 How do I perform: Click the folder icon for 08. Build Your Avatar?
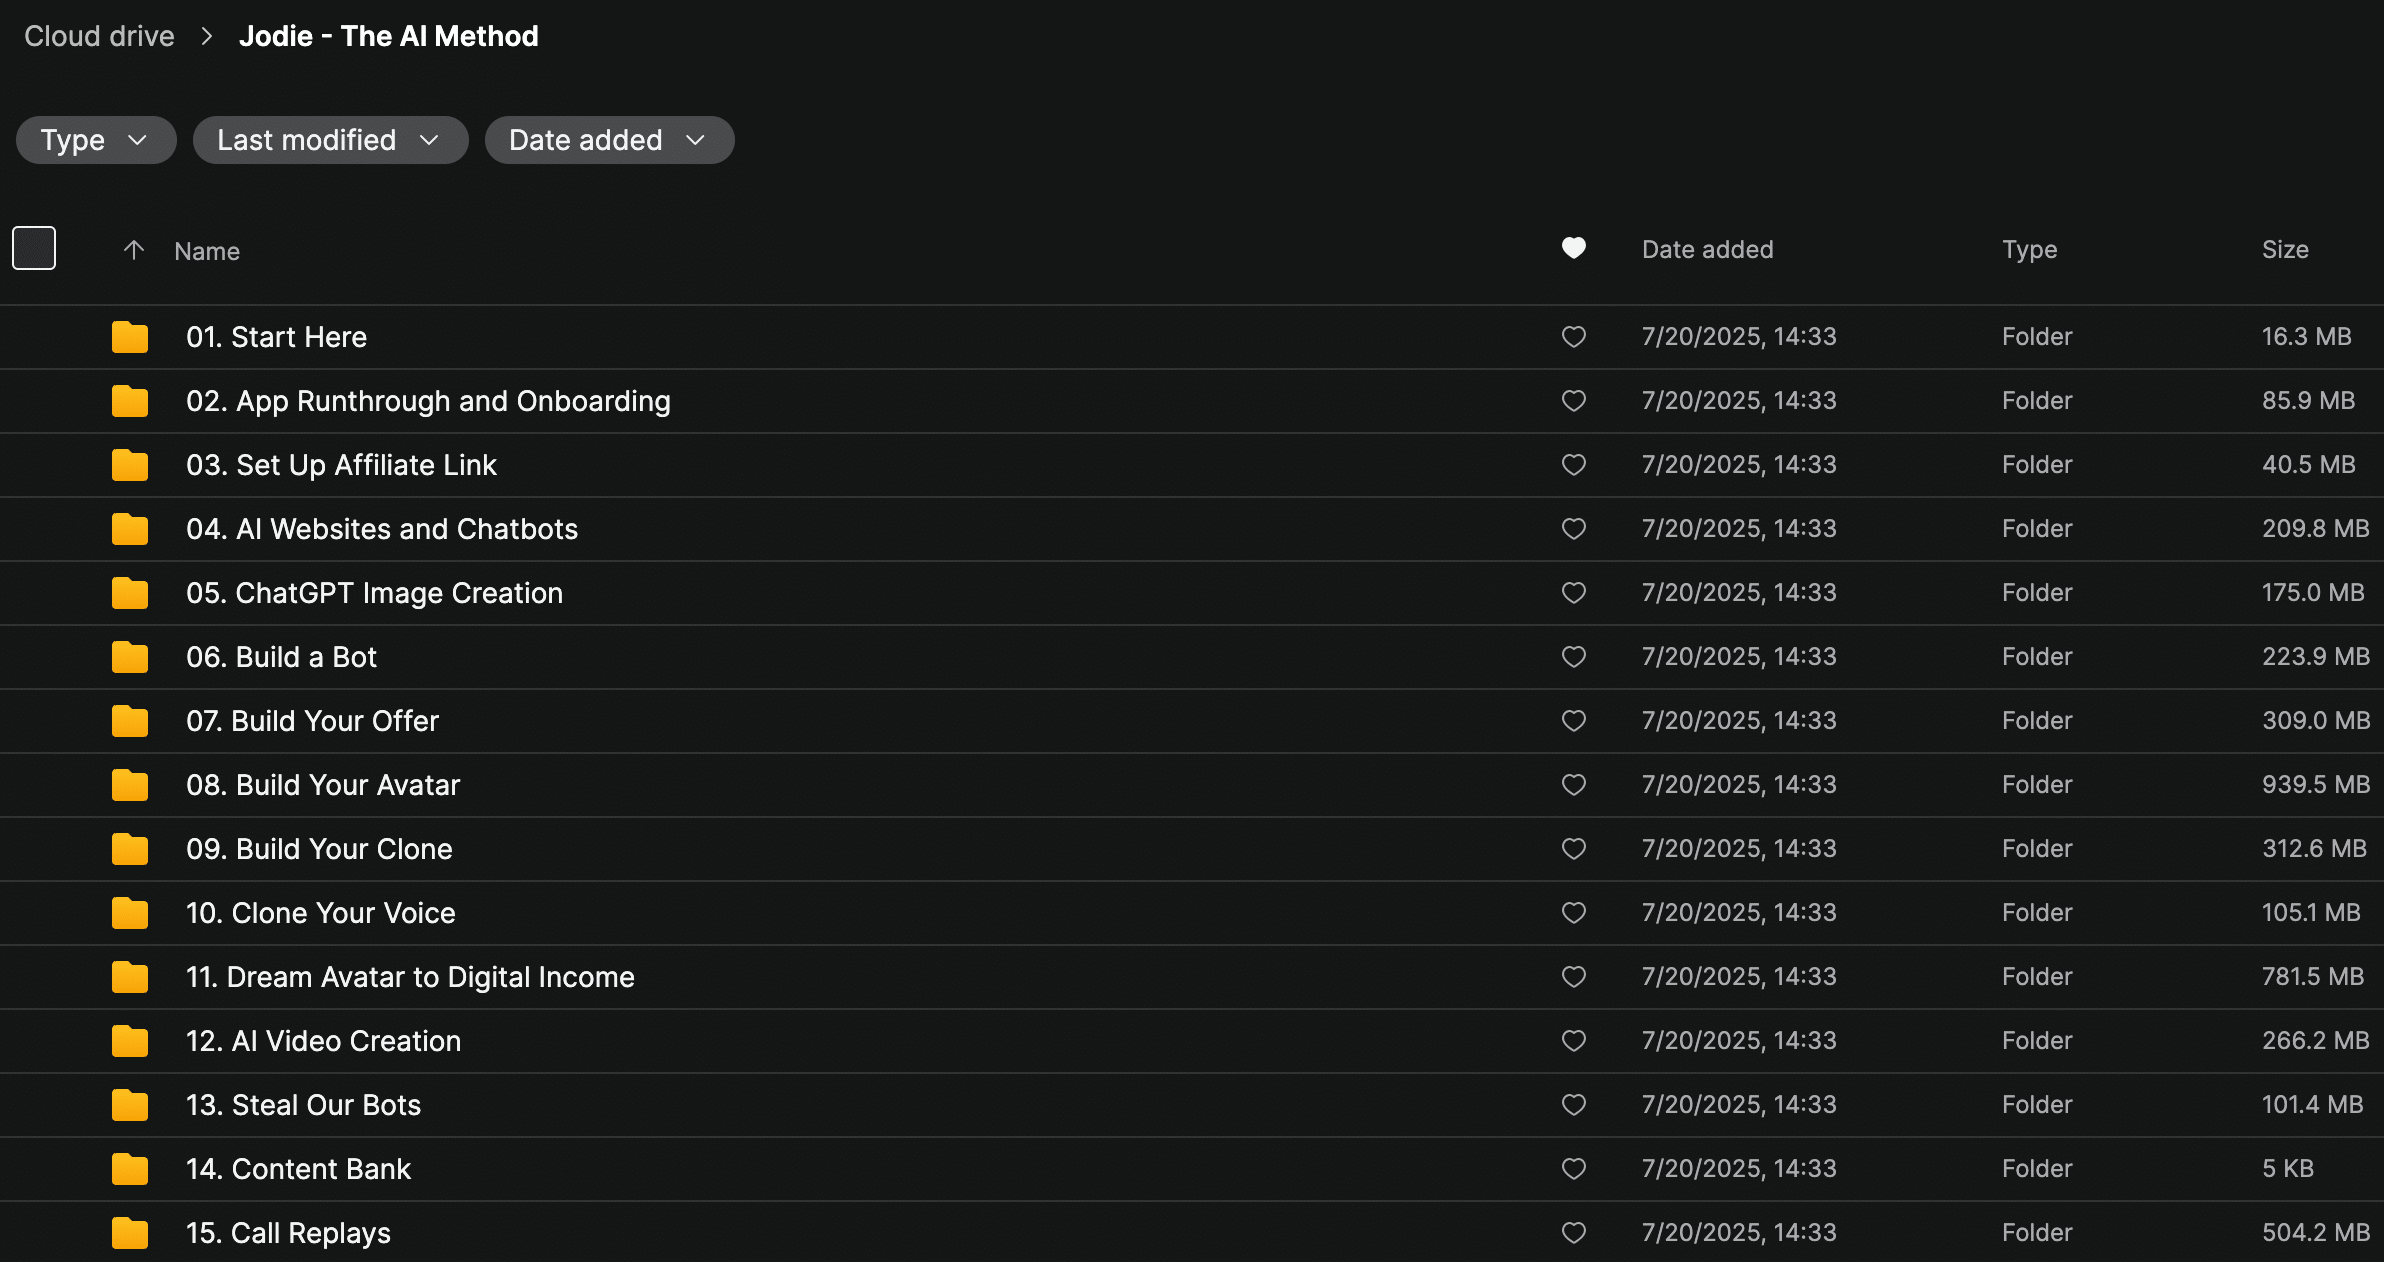130,786
